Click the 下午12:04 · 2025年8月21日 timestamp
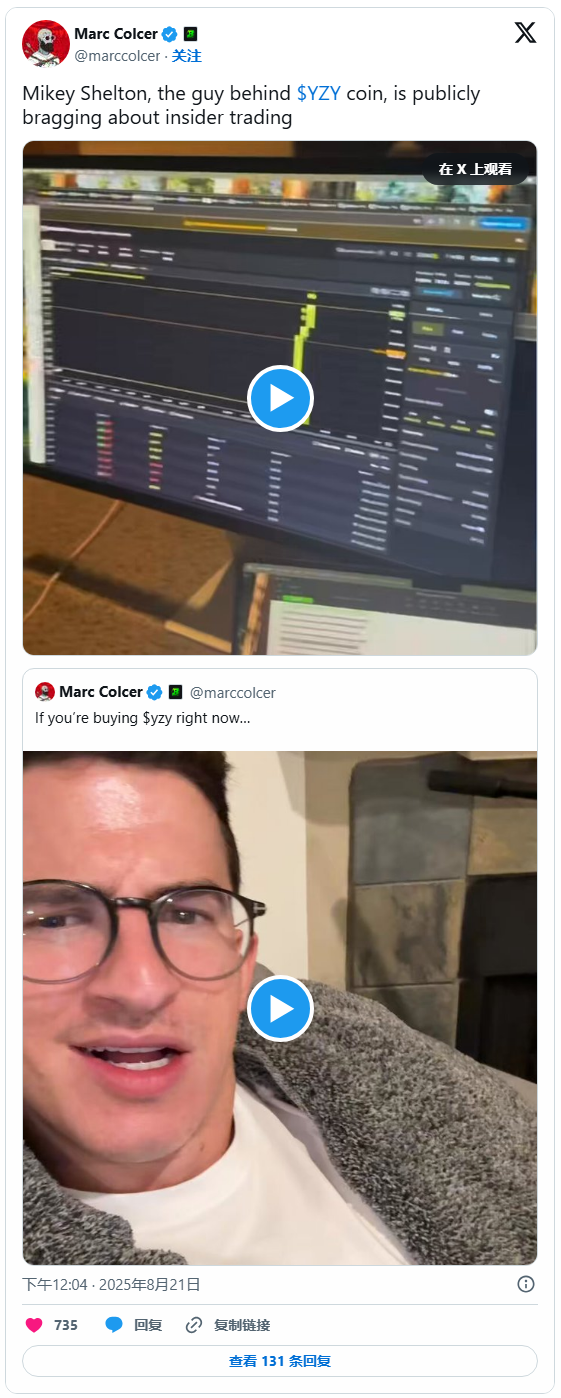561x1398 pixels. (x=111, y=1284)
